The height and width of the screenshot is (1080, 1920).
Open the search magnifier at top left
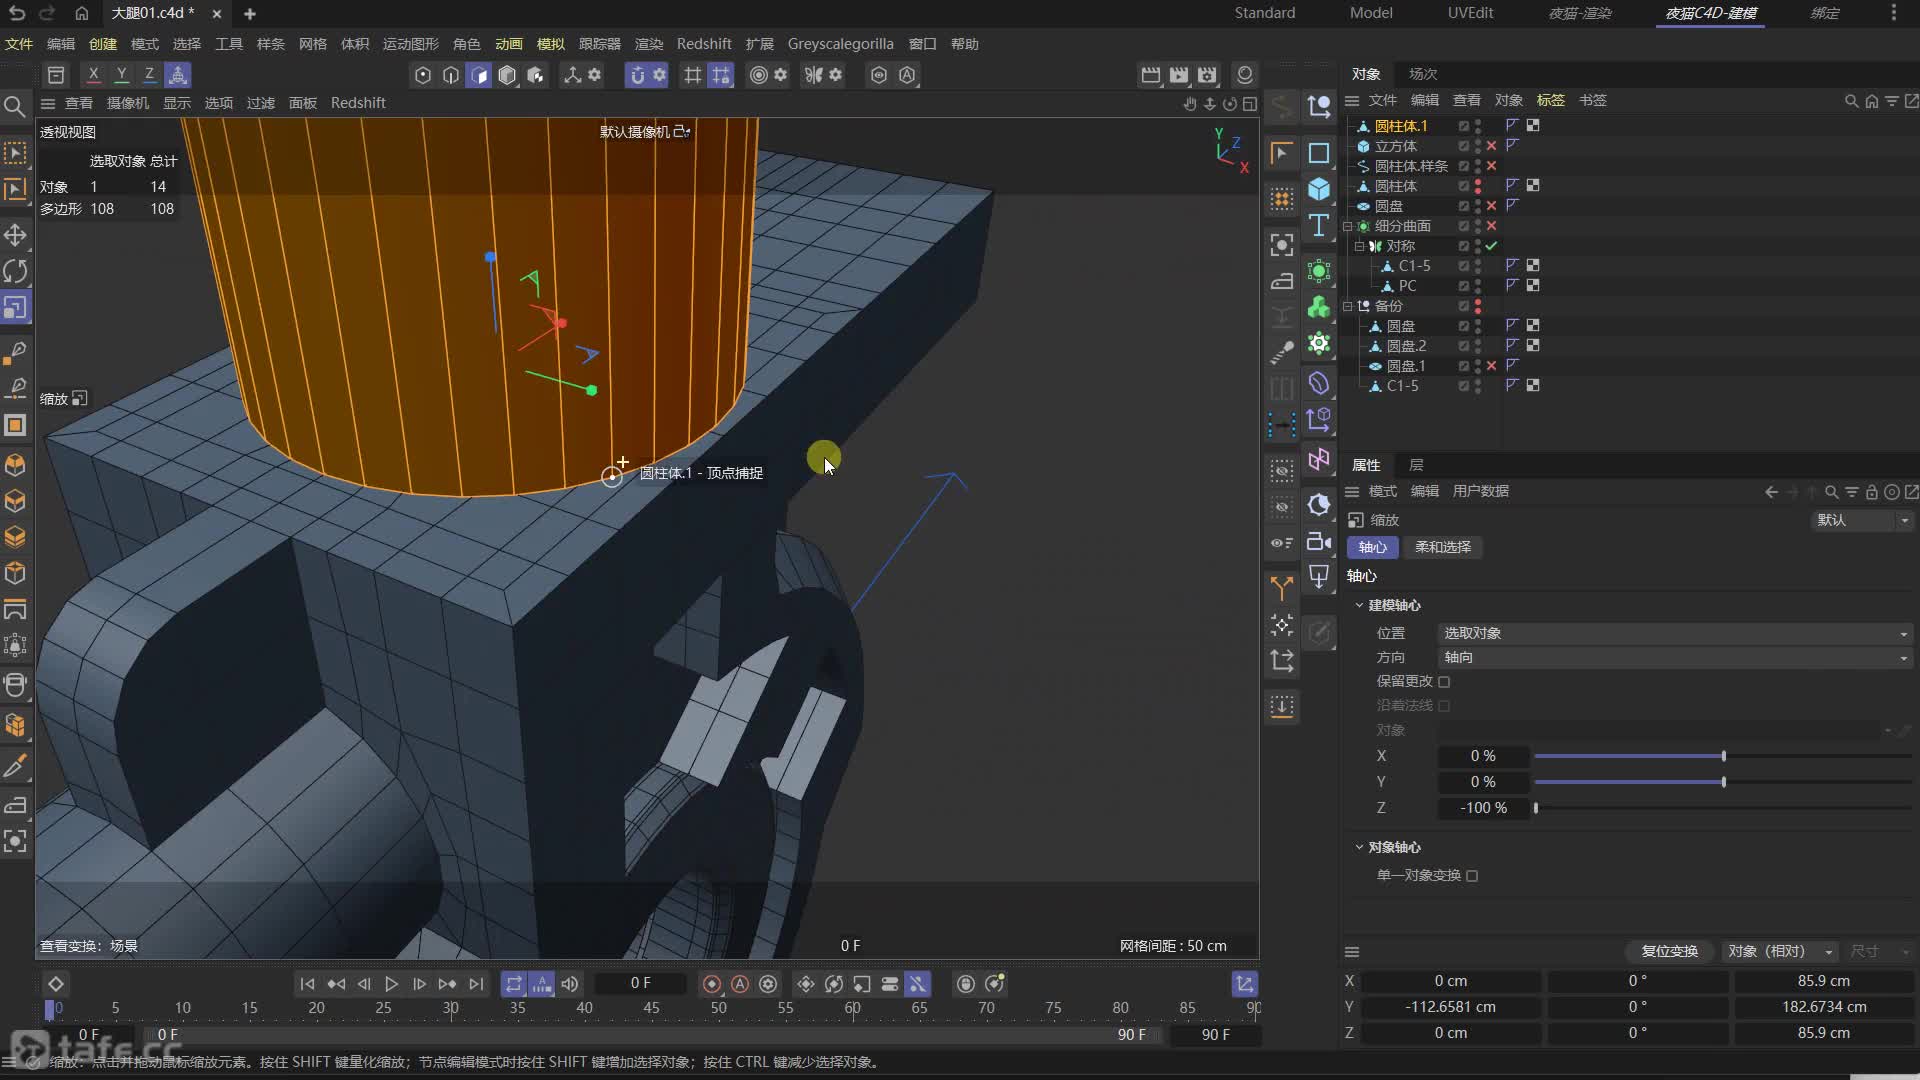pyautogui.click(x=14, y=106)
